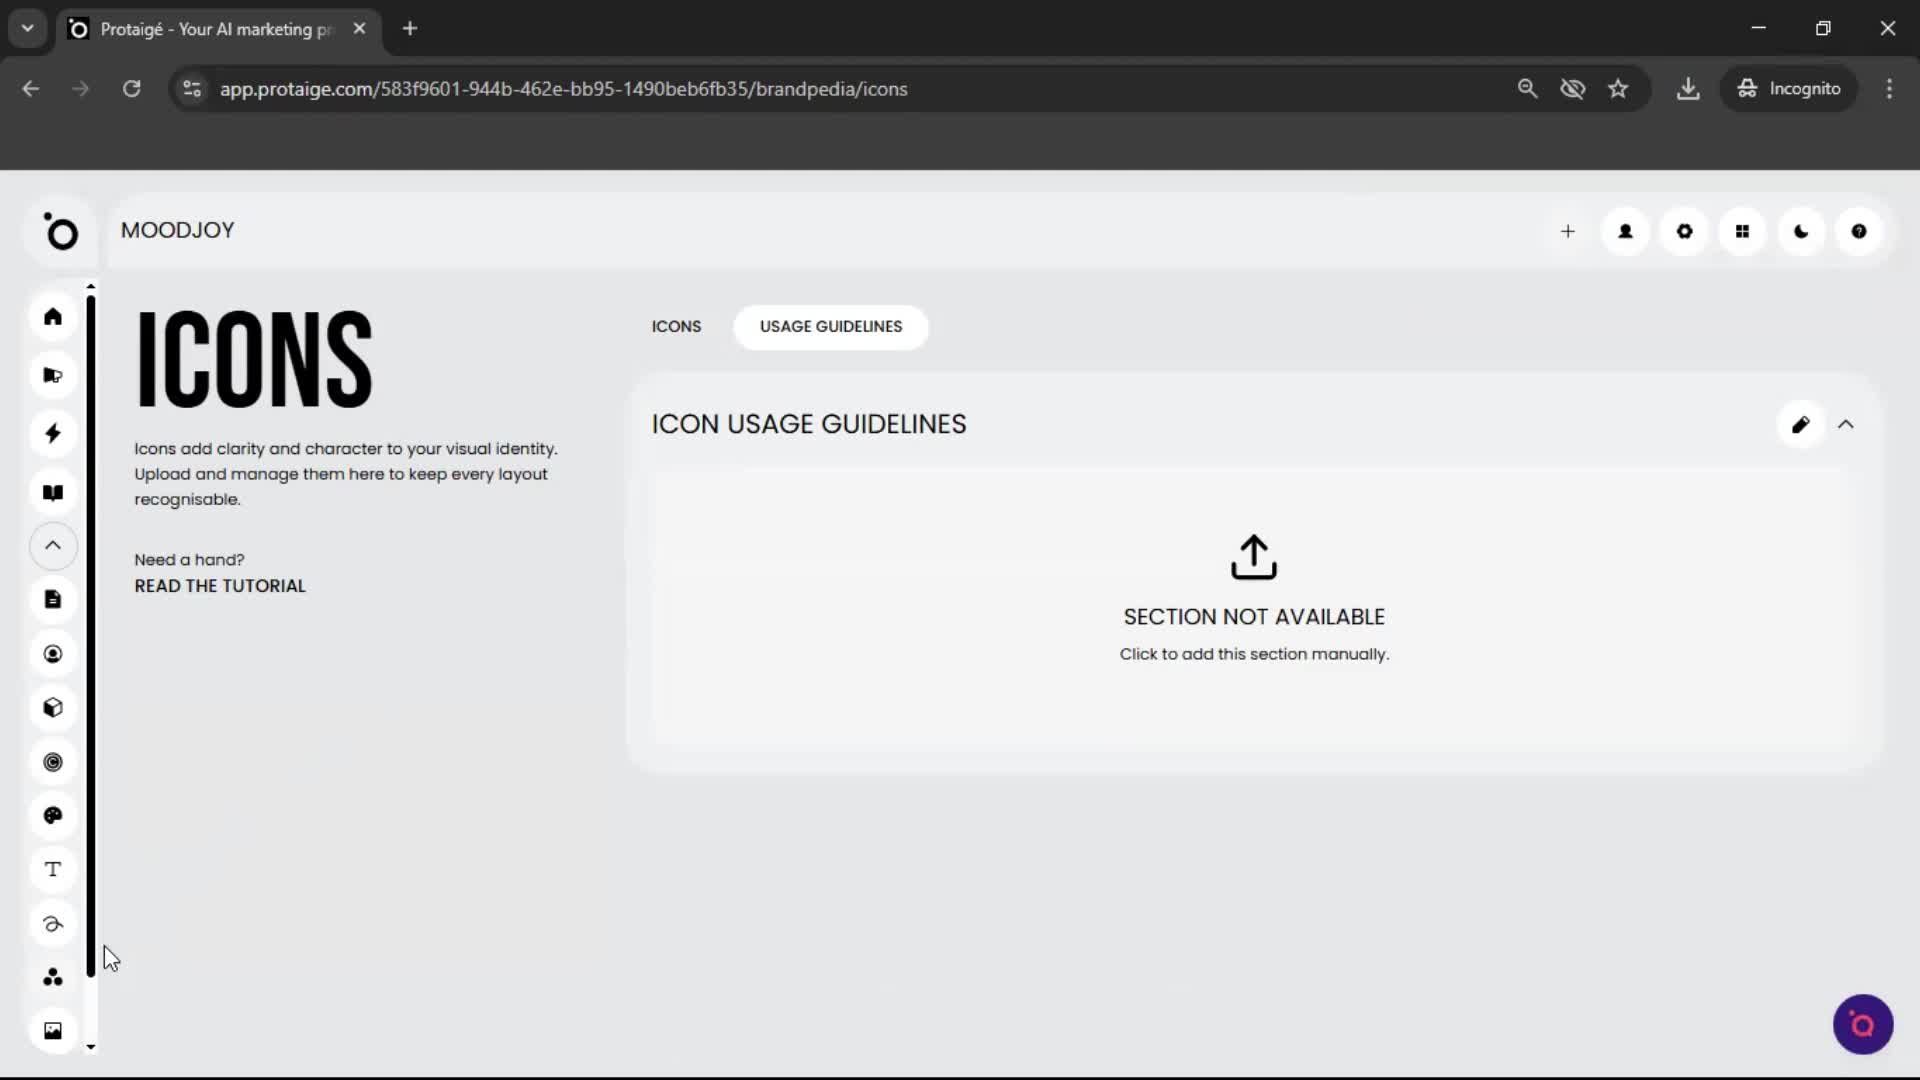Select the Typography section with the T icon
1920x1080 pixels.
pos(53,870)
